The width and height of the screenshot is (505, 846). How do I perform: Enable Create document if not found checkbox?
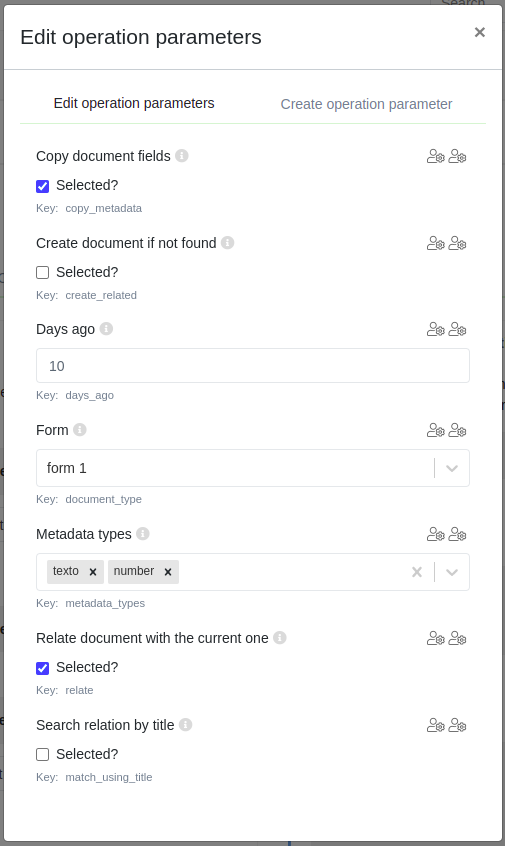pyautogui.click(x=43, y=272)
